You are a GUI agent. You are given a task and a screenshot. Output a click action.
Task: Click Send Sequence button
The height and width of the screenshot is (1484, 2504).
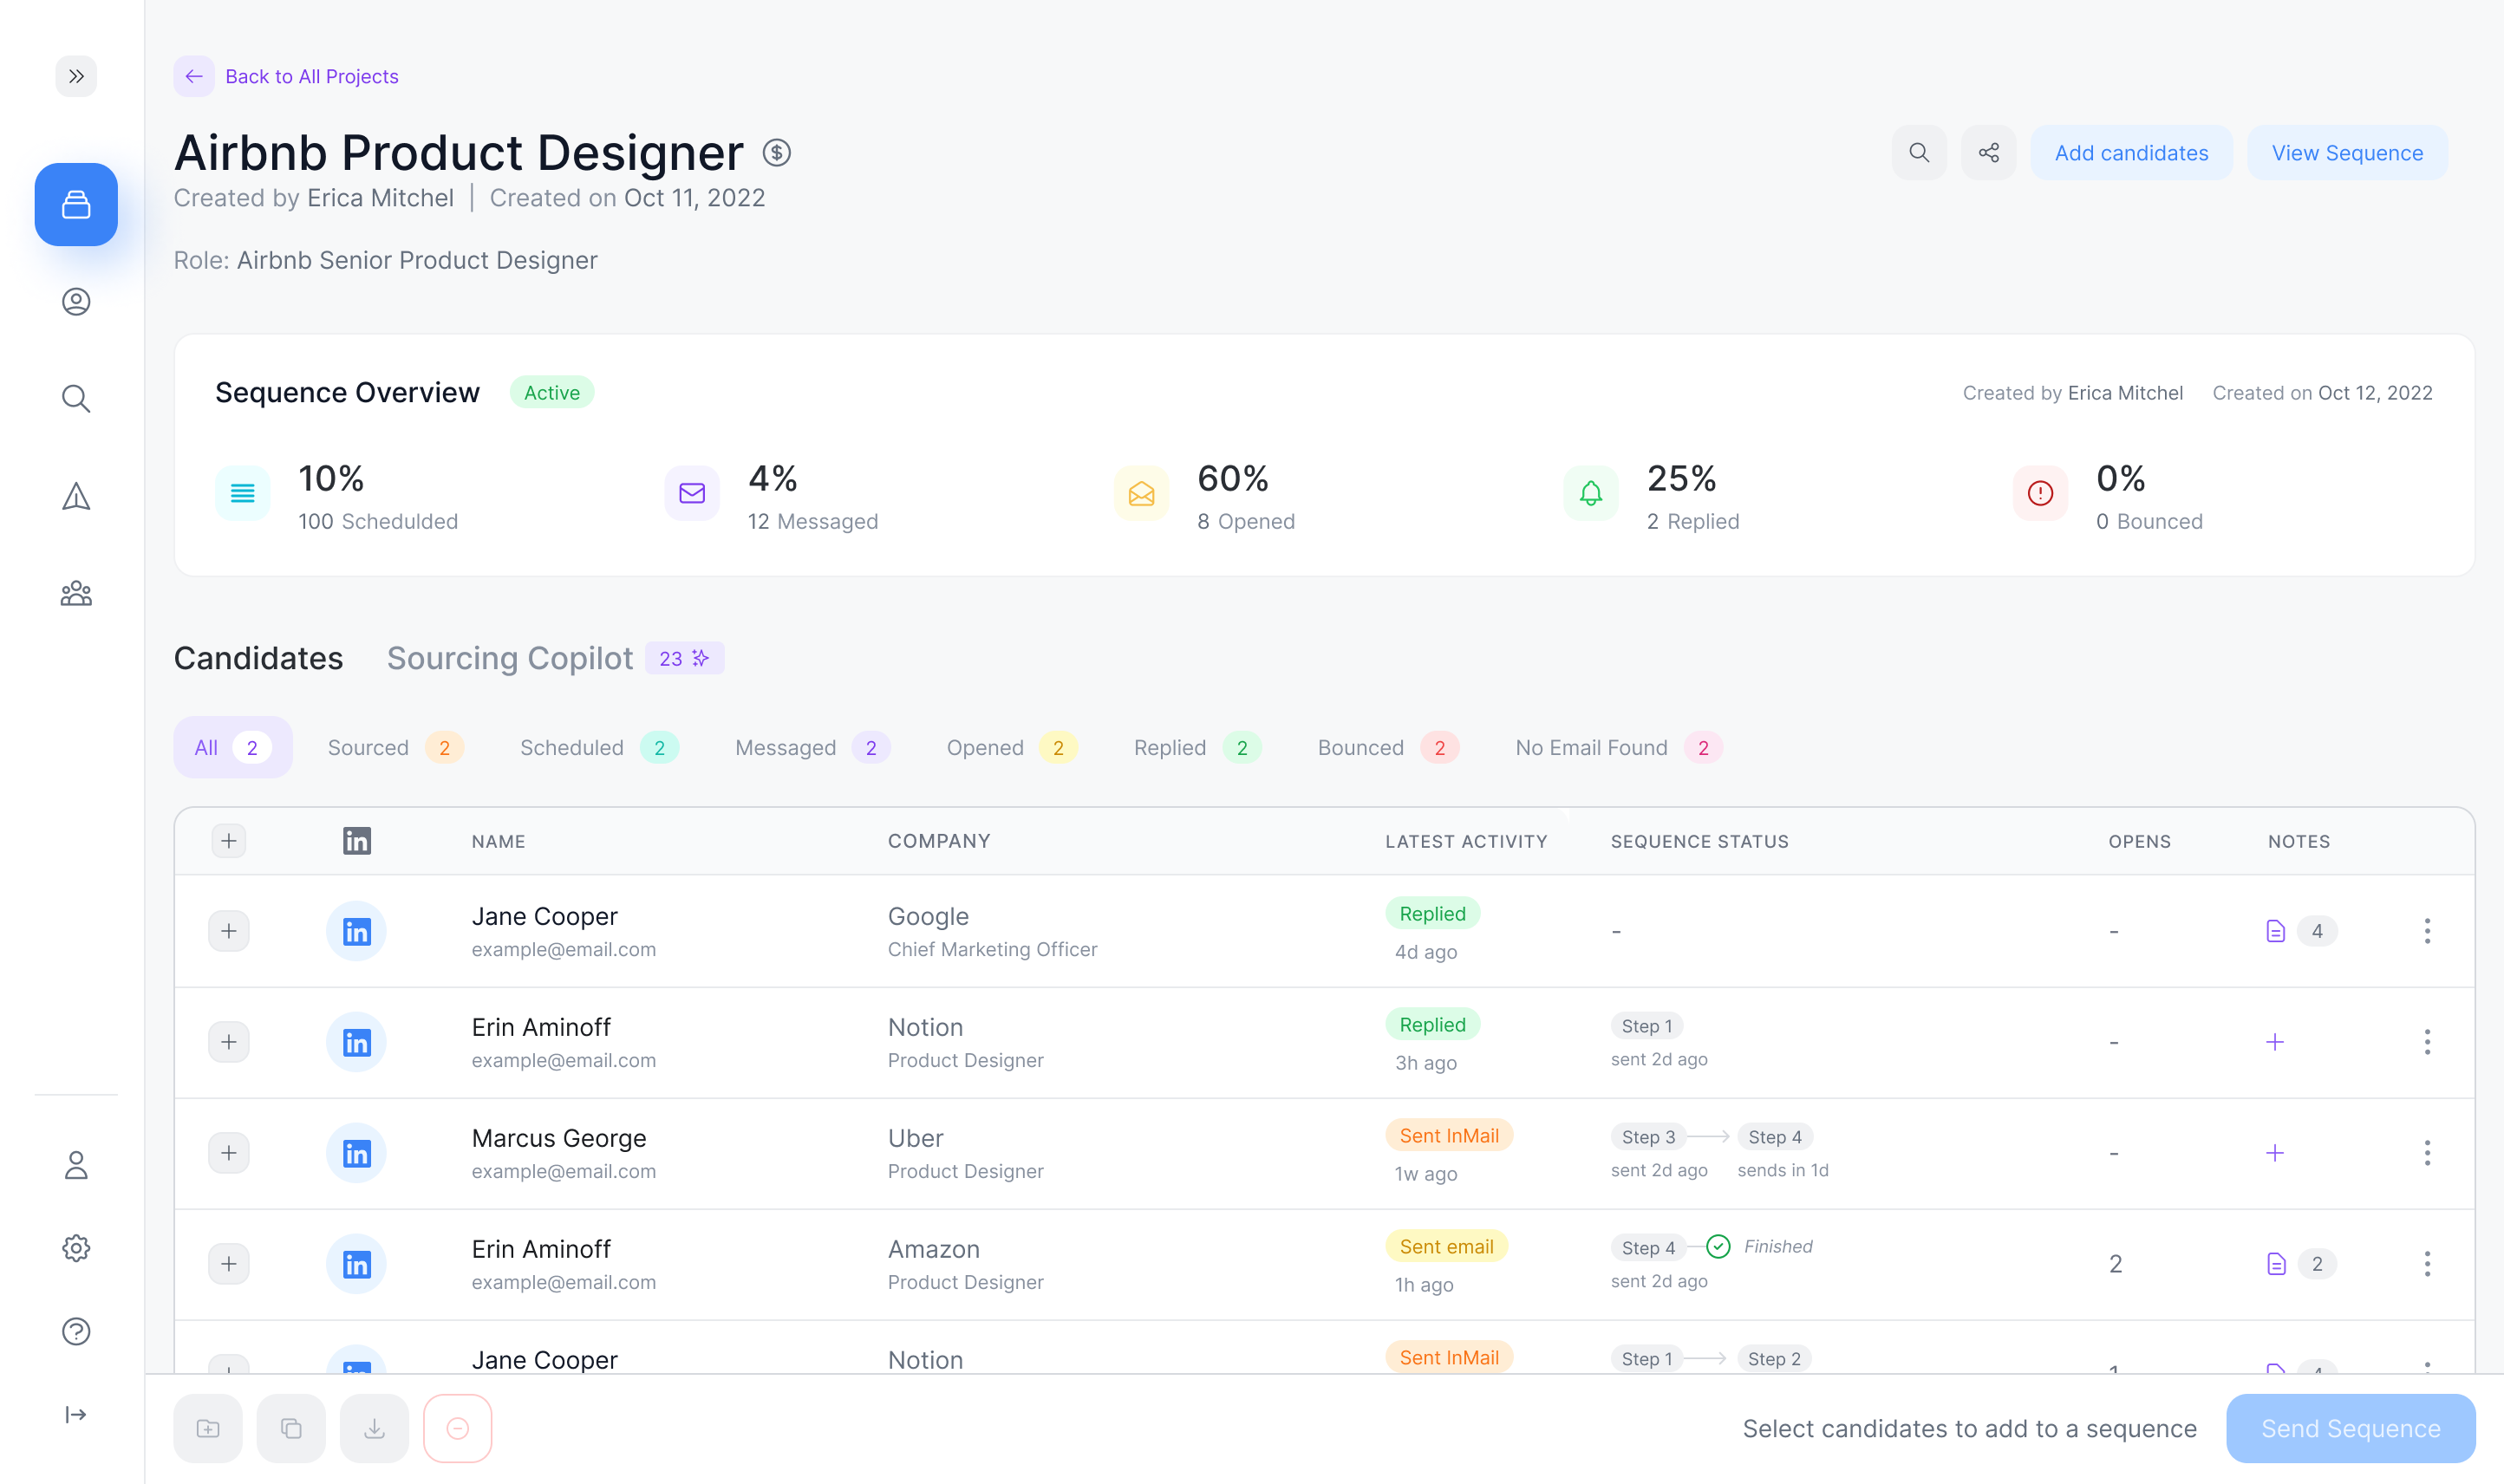pos(2350,1428)
